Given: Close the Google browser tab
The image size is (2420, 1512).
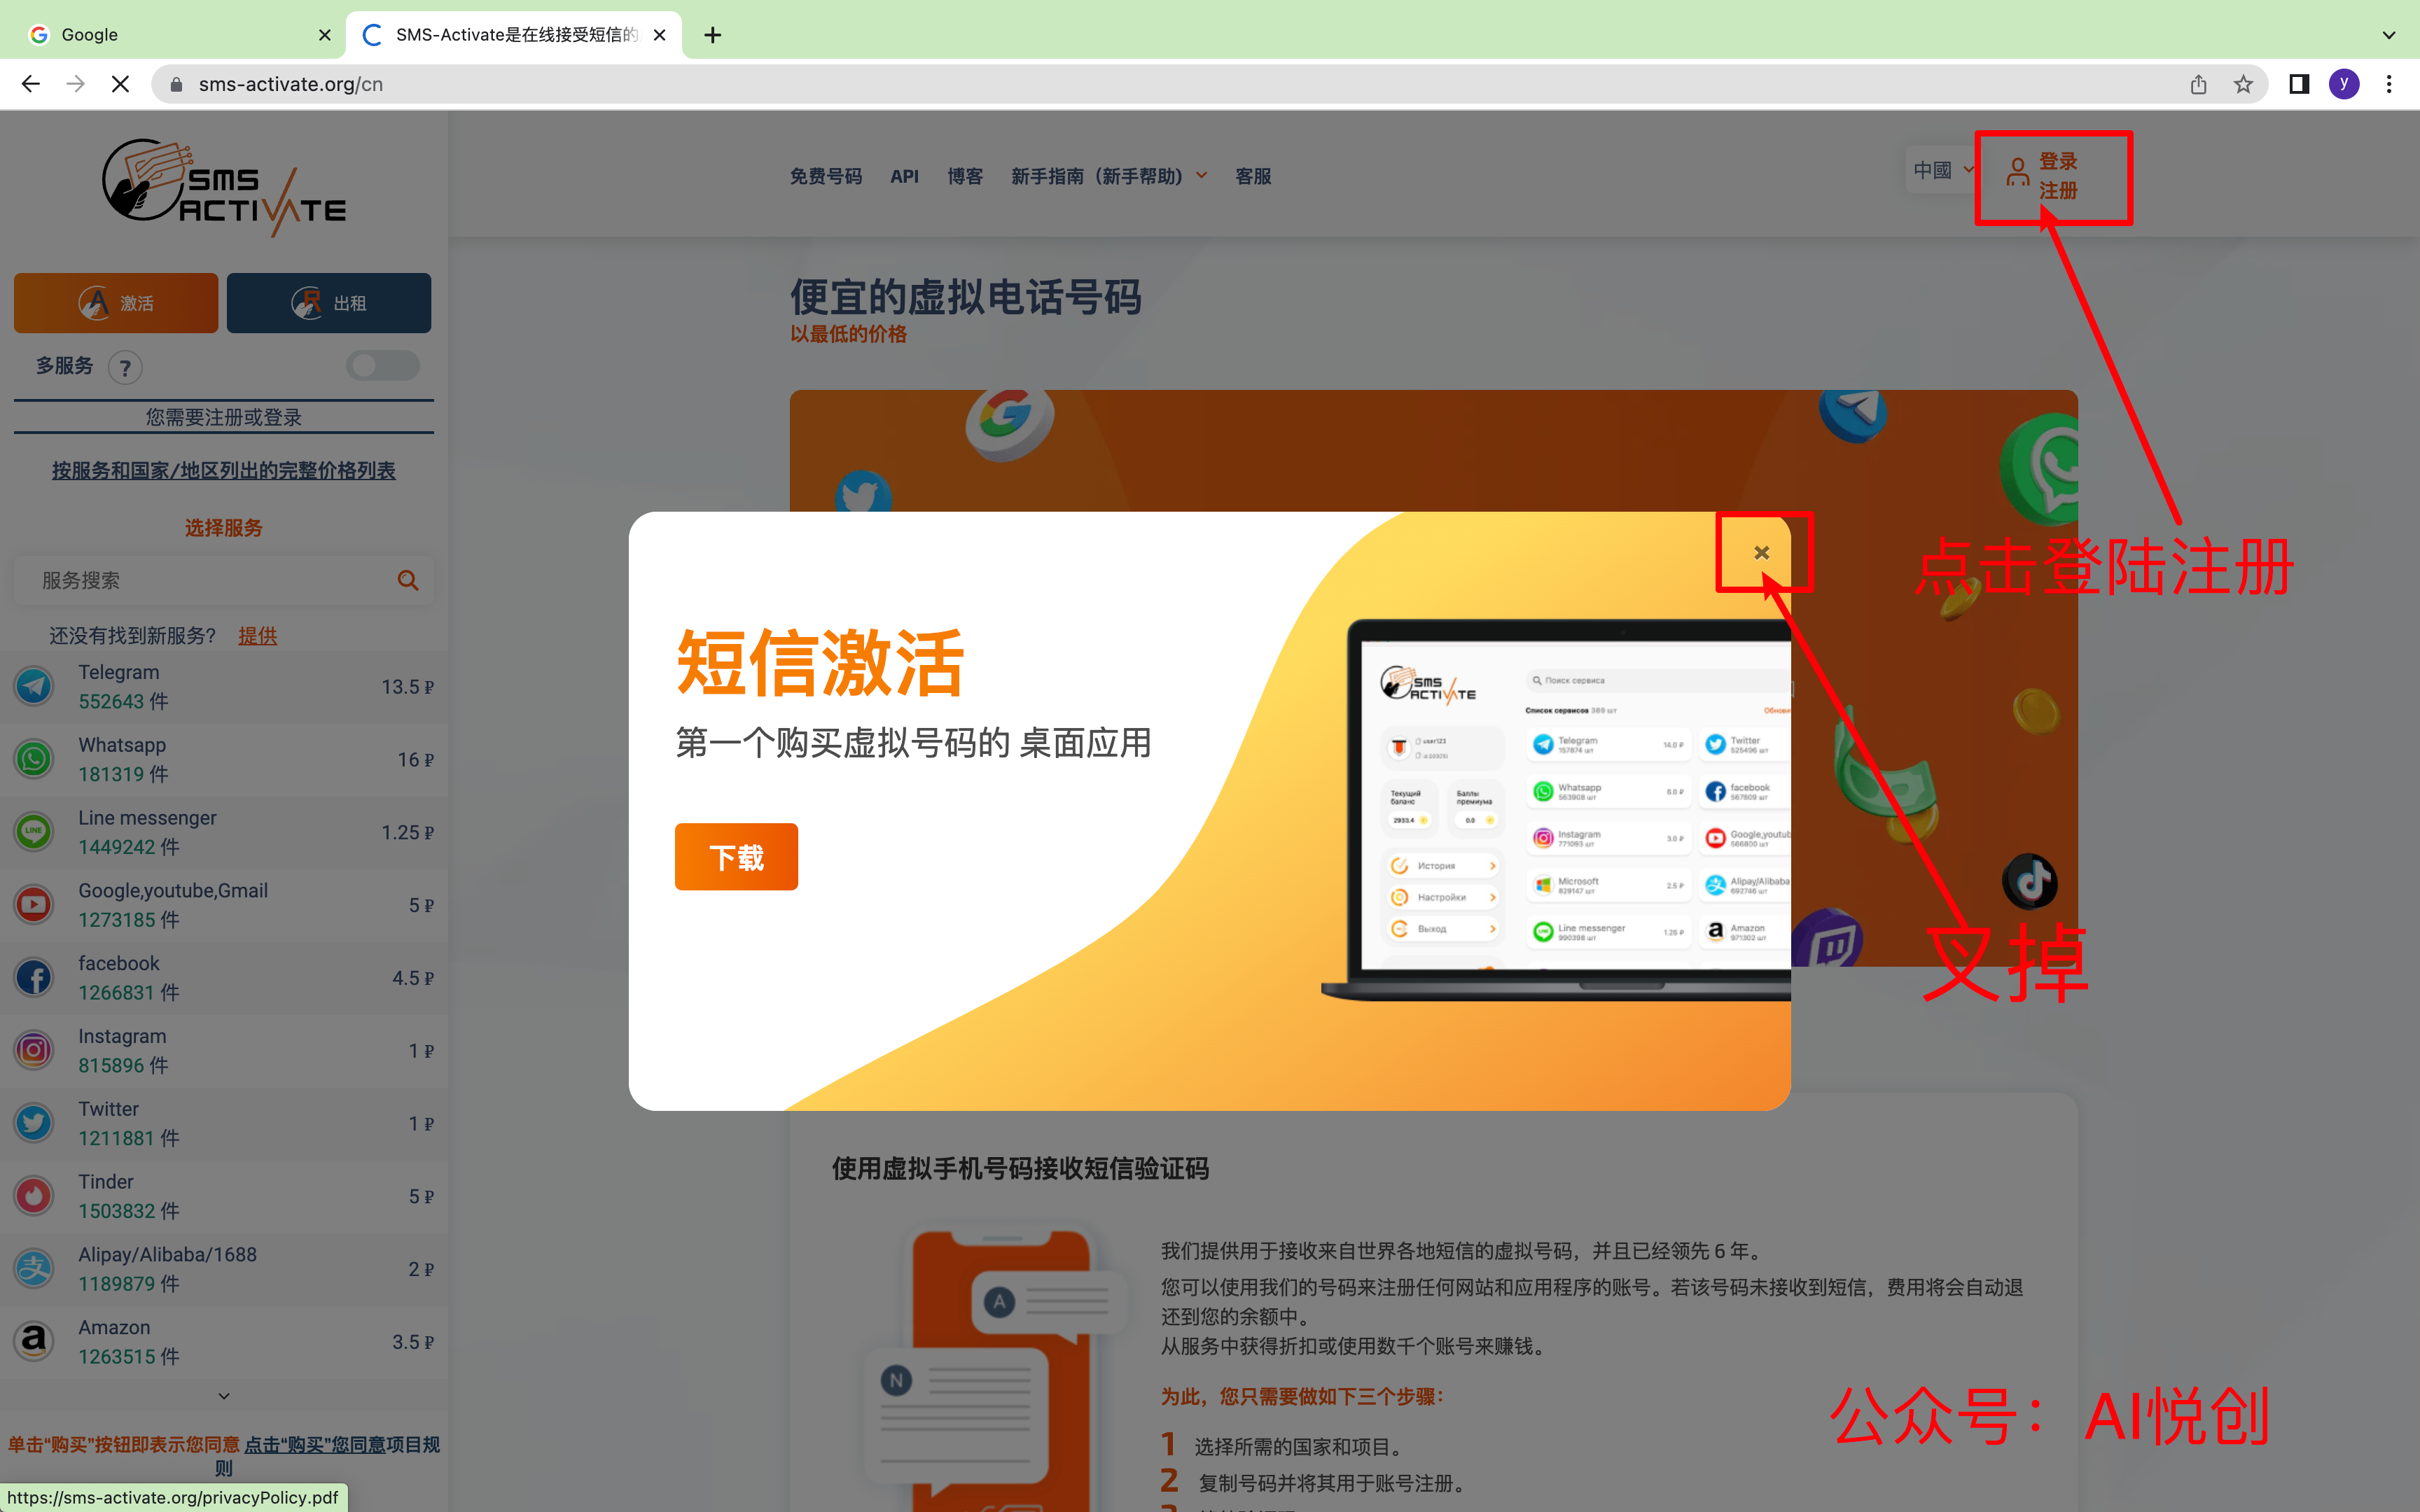Looking at the screenshot, I should 325,35.
